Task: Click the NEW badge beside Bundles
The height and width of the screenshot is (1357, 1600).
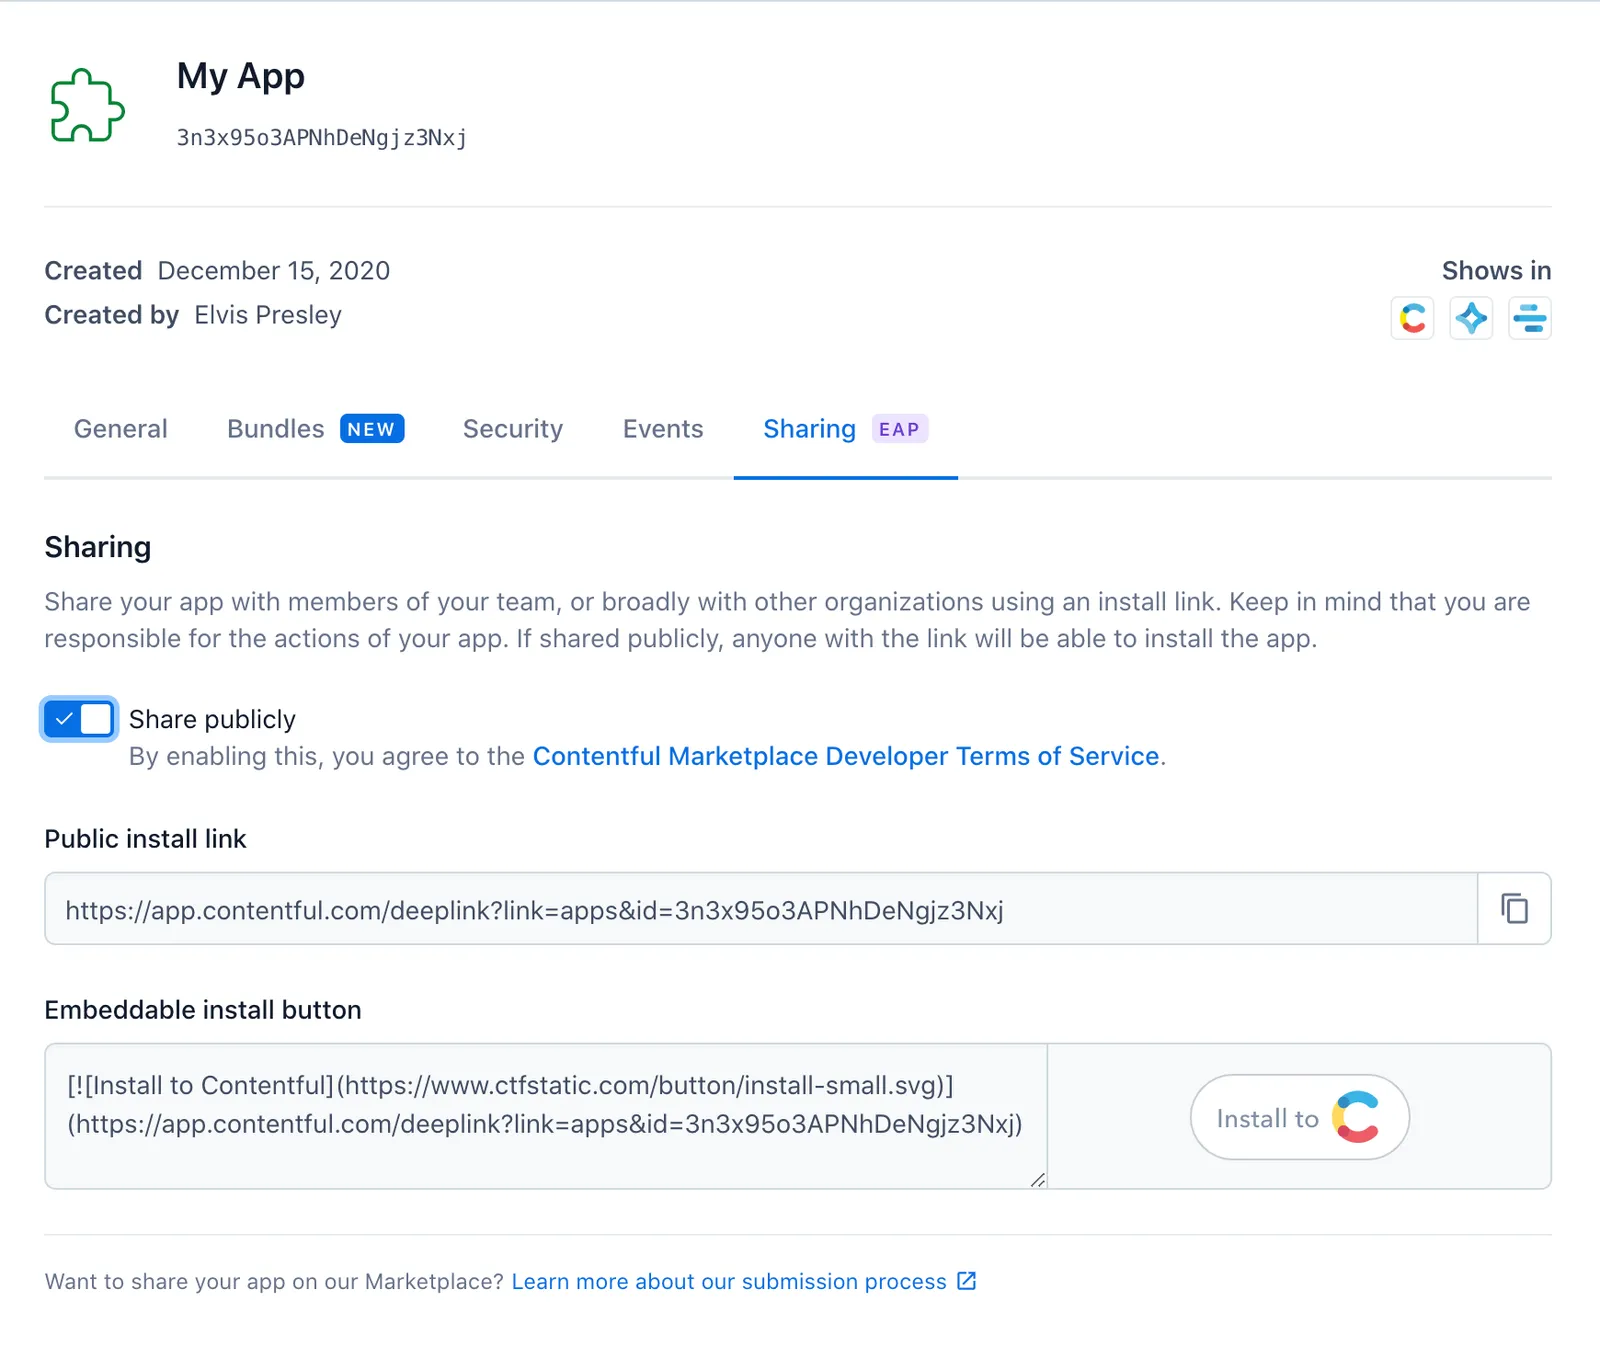Action: pos(372,429)
